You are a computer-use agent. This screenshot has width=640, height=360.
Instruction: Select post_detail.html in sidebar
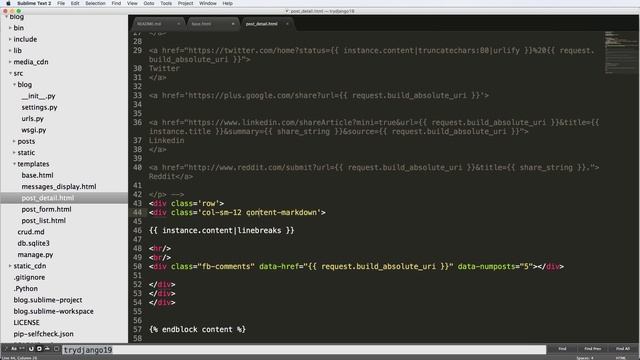(48, 198)
